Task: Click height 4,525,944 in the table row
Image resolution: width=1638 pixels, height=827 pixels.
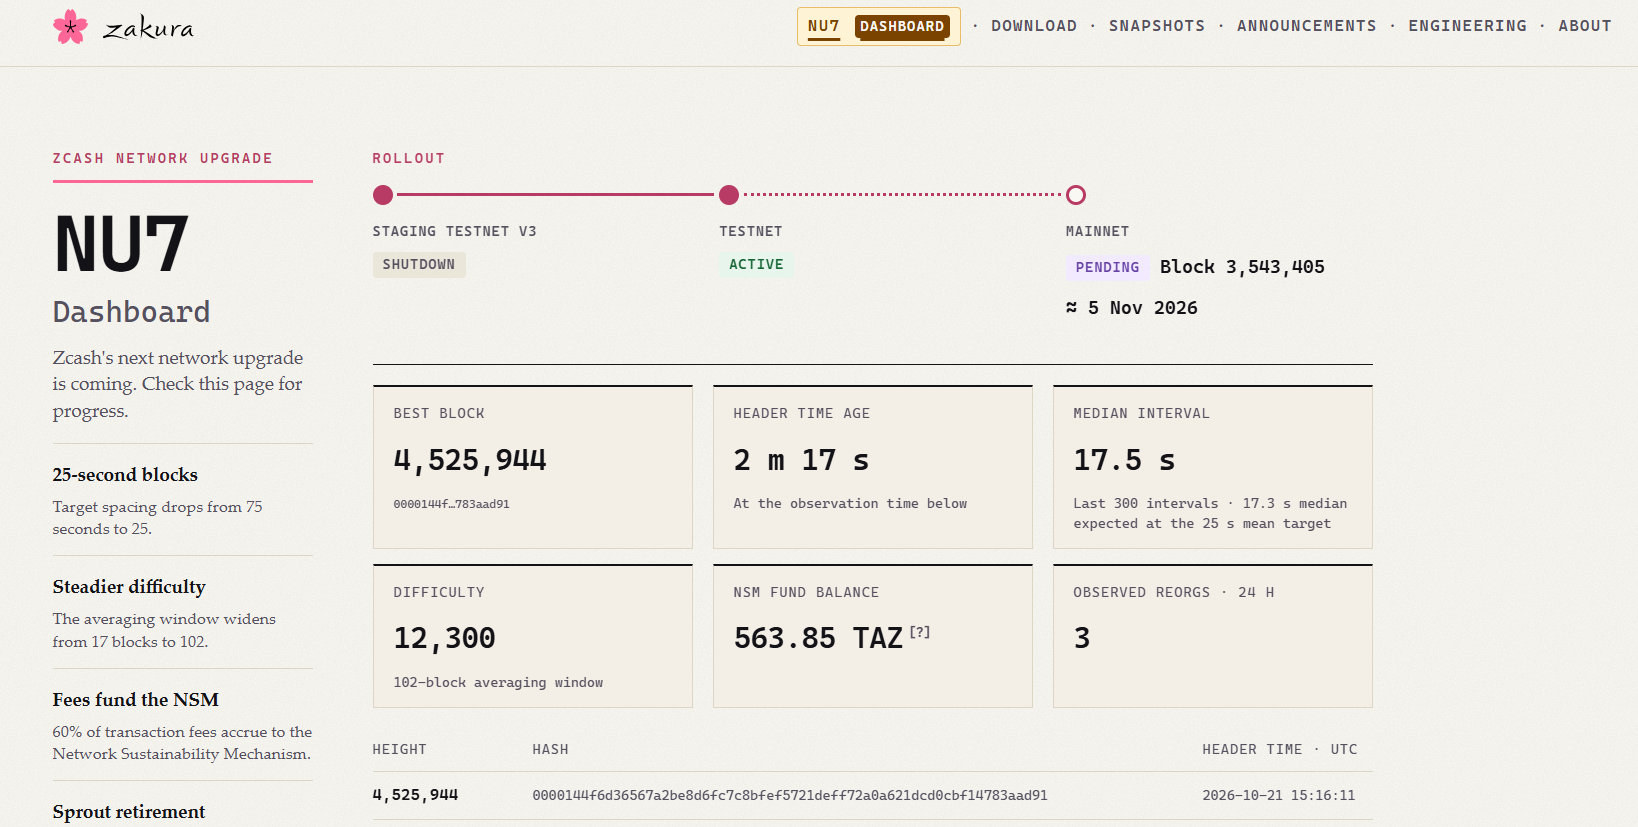Action: click(415, 795)
